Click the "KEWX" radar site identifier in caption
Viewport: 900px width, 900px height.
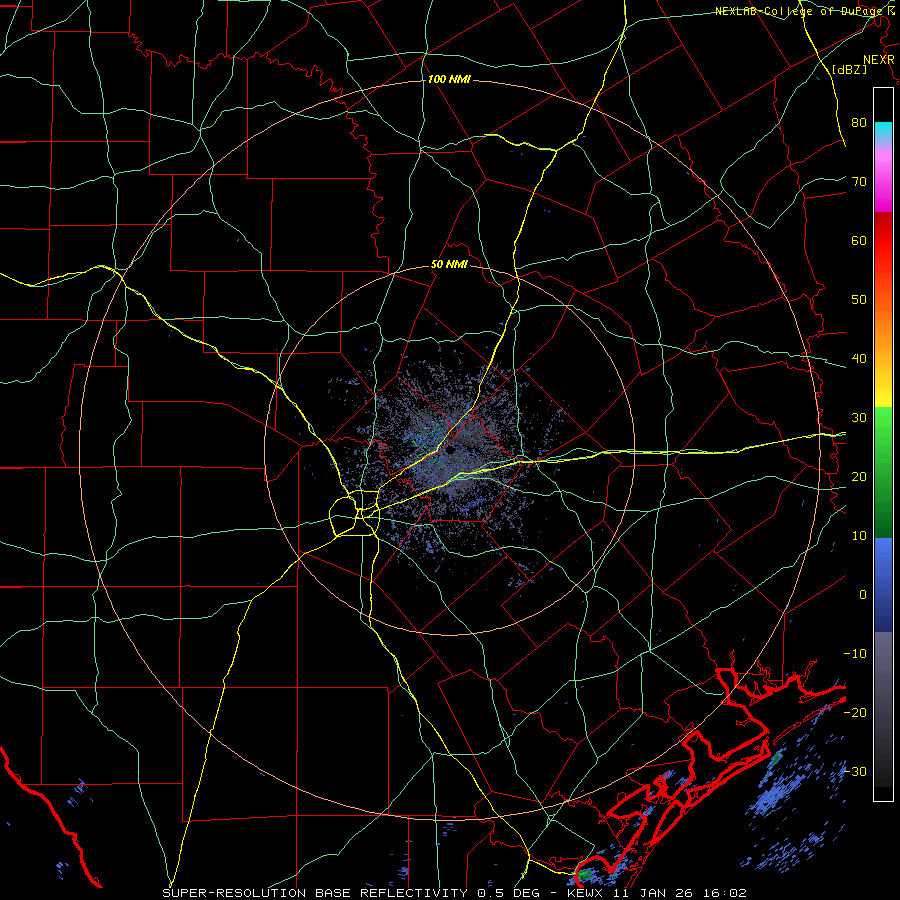coord(587,893)
